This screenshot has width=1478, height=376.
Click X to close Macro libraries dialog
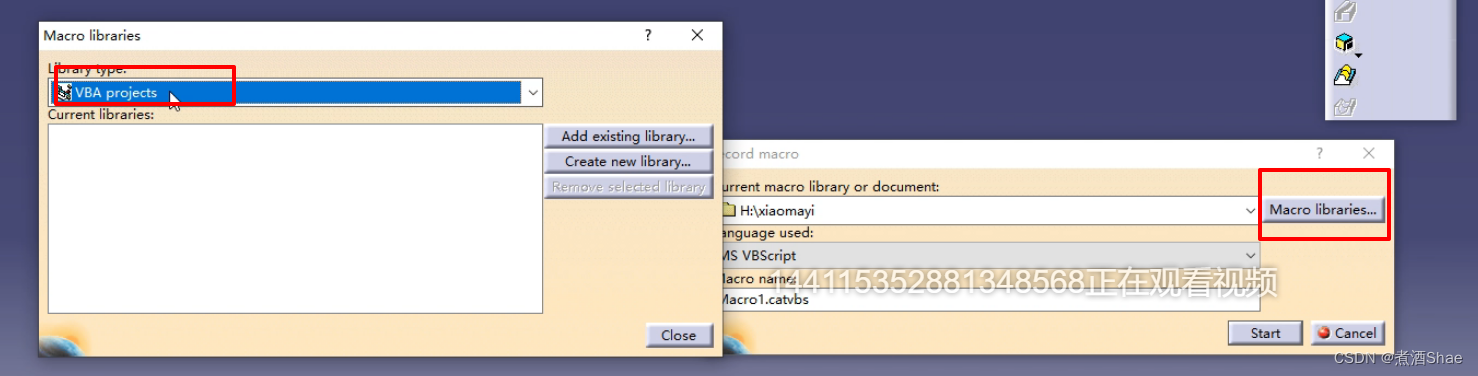(x=697, y=35)
